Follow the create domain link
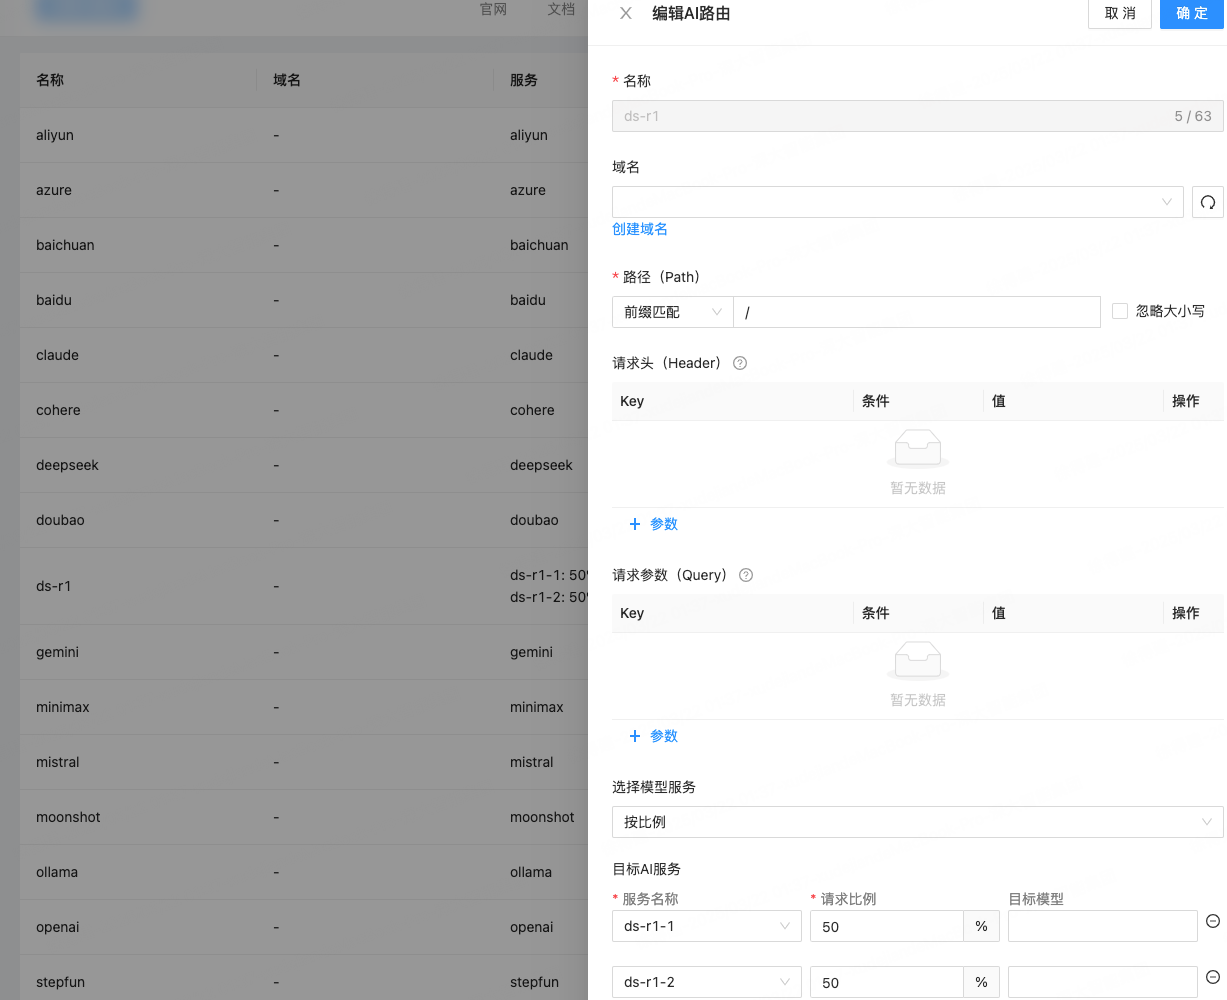1227x1000 pixels. point(640,229)
